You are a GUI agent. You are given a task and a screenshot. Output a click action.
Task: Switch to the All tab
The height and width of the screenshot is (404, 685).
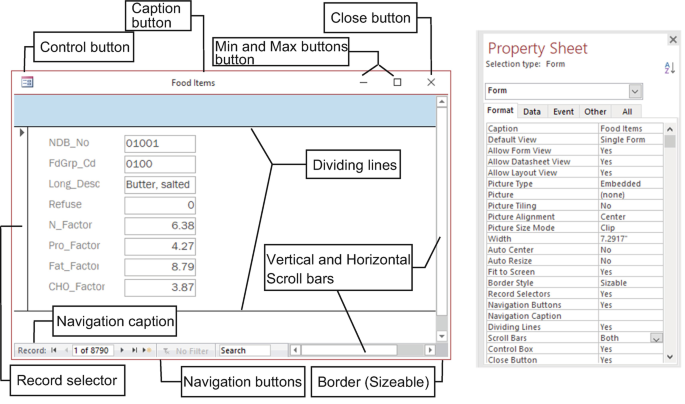pos(627,112)
